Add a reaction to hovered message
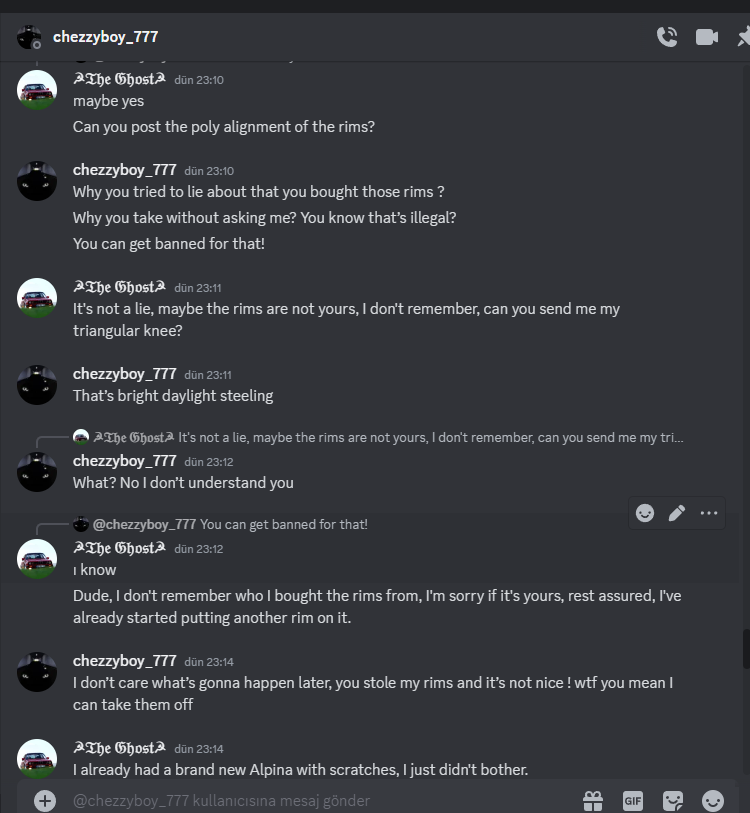The width and height of the screenshot is (750, 813). click(645, 513)
